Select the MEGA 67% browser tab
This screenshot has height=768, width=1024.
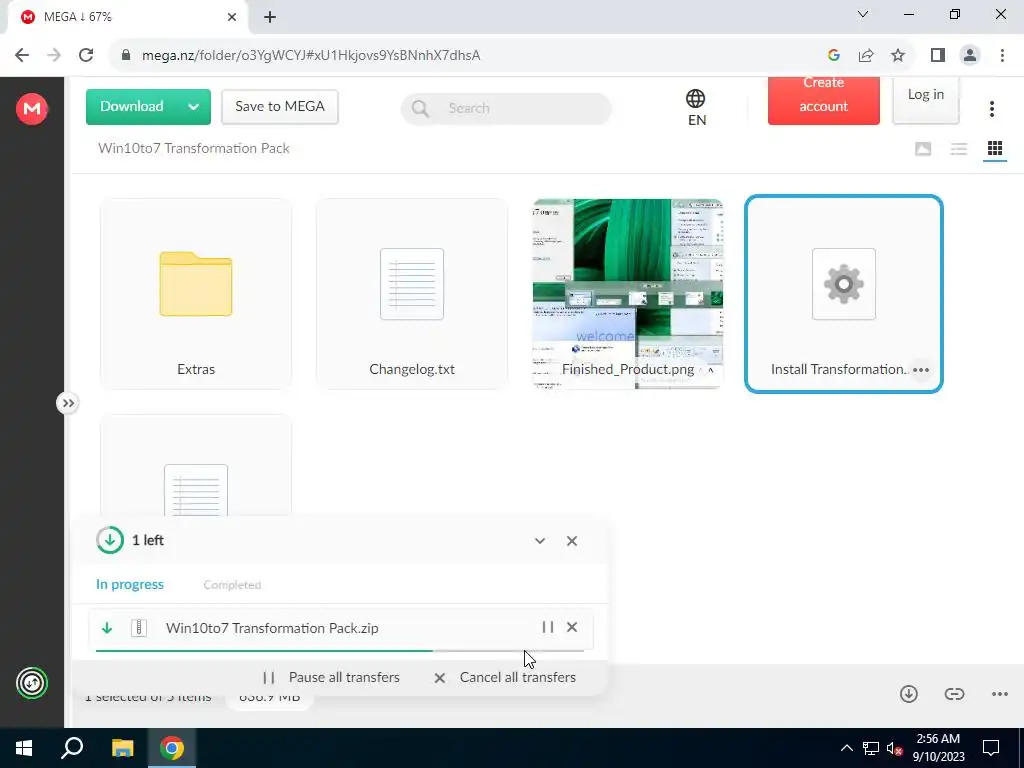coord(127,17)
